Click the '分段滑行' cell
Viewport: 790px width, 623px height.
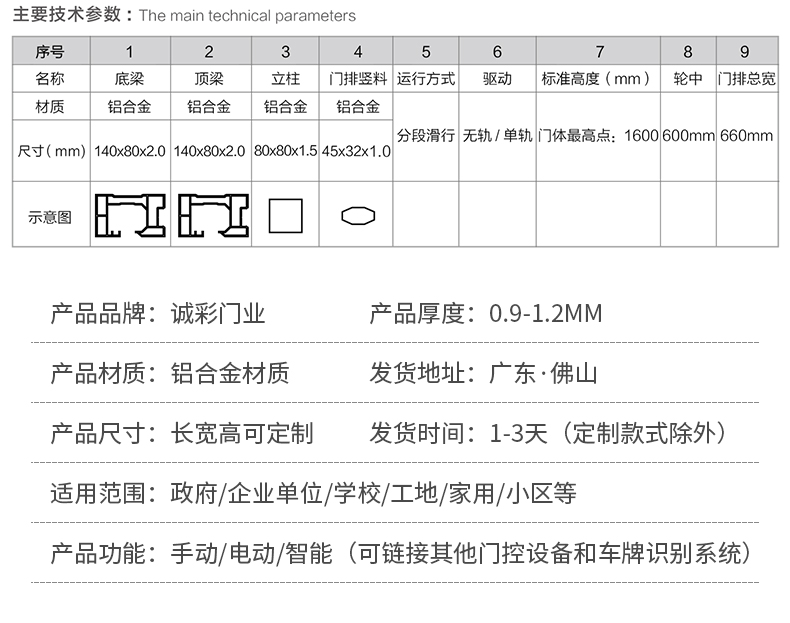(426, 135)
